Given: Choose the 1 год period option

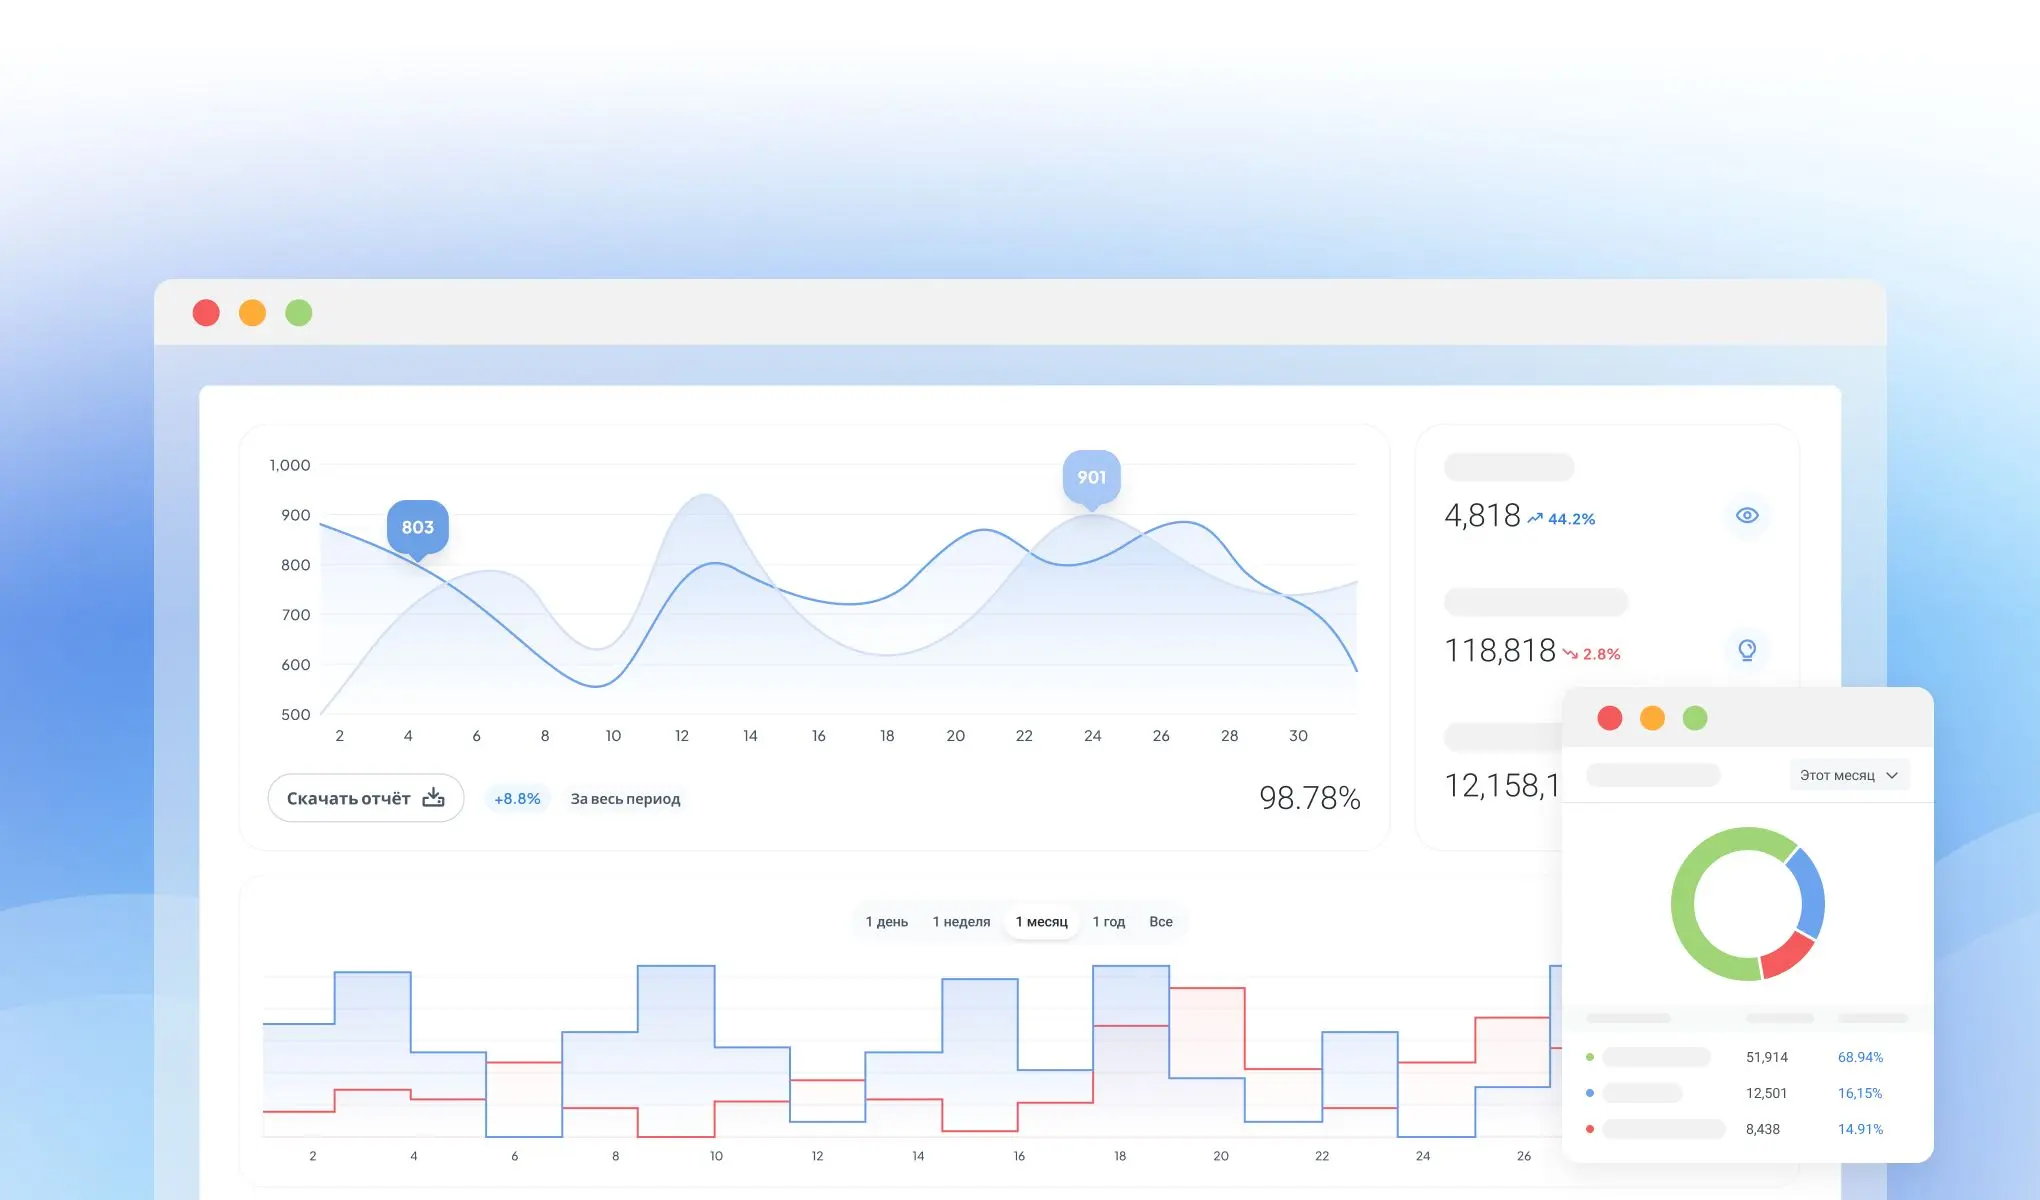Looking at the screenshot, I should [x=1108, y=922].
